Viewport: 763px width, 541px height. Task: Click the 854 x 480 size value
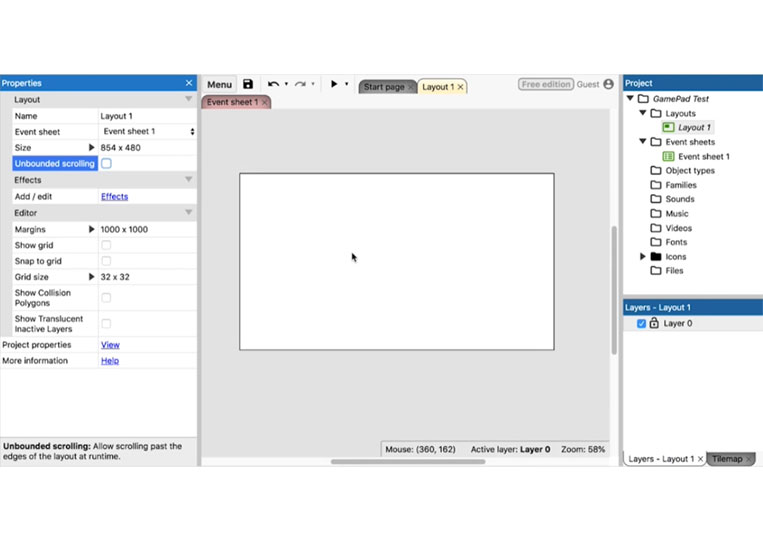[x=120, y=147]
